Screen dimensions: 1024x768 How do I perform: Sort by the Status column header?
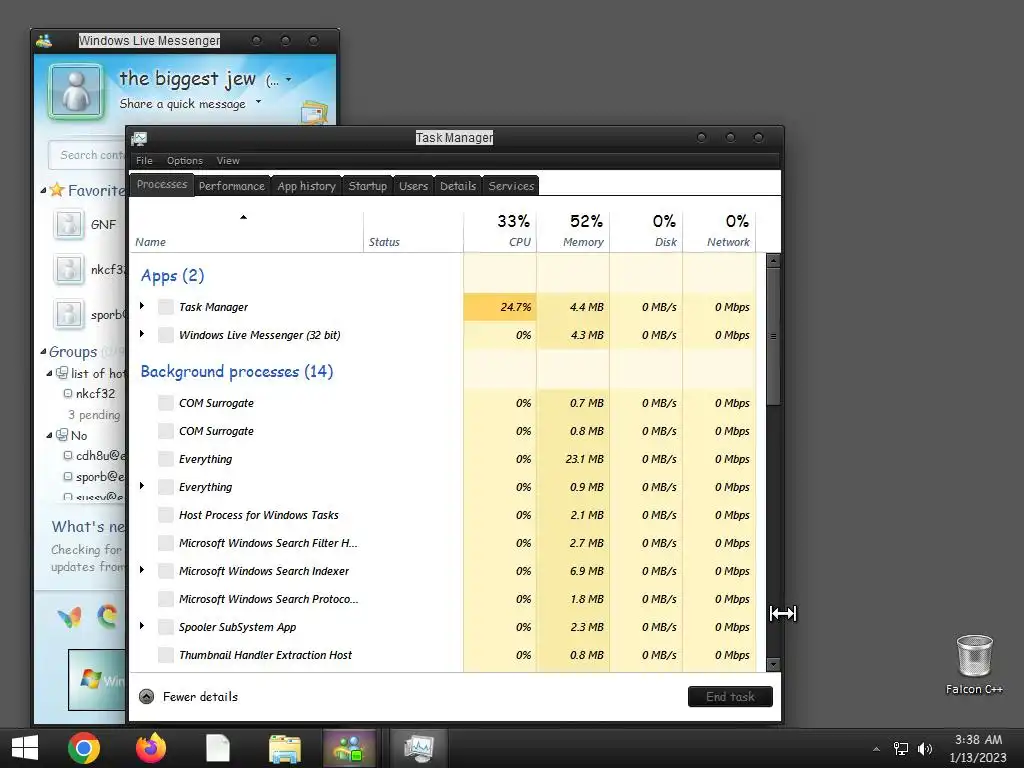pos(413,231)
